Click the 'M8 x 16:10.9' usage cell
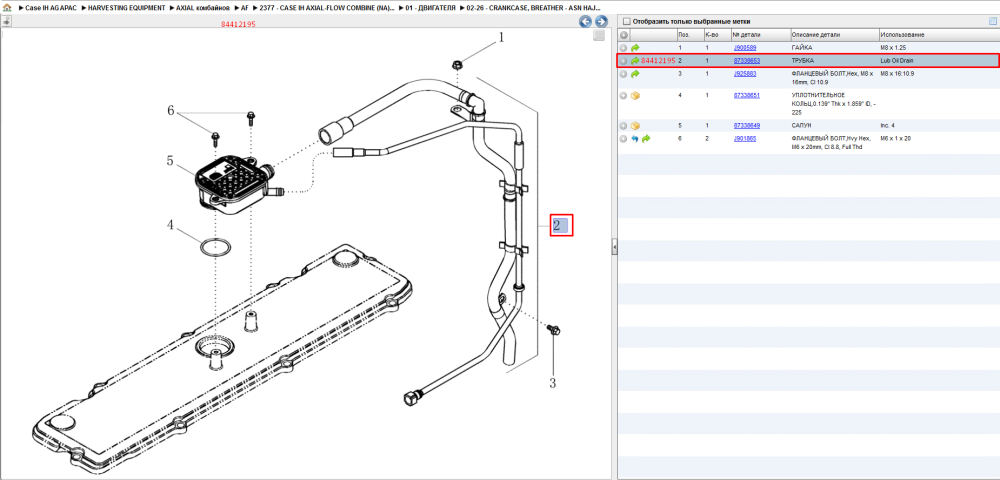 click(897, 74)
